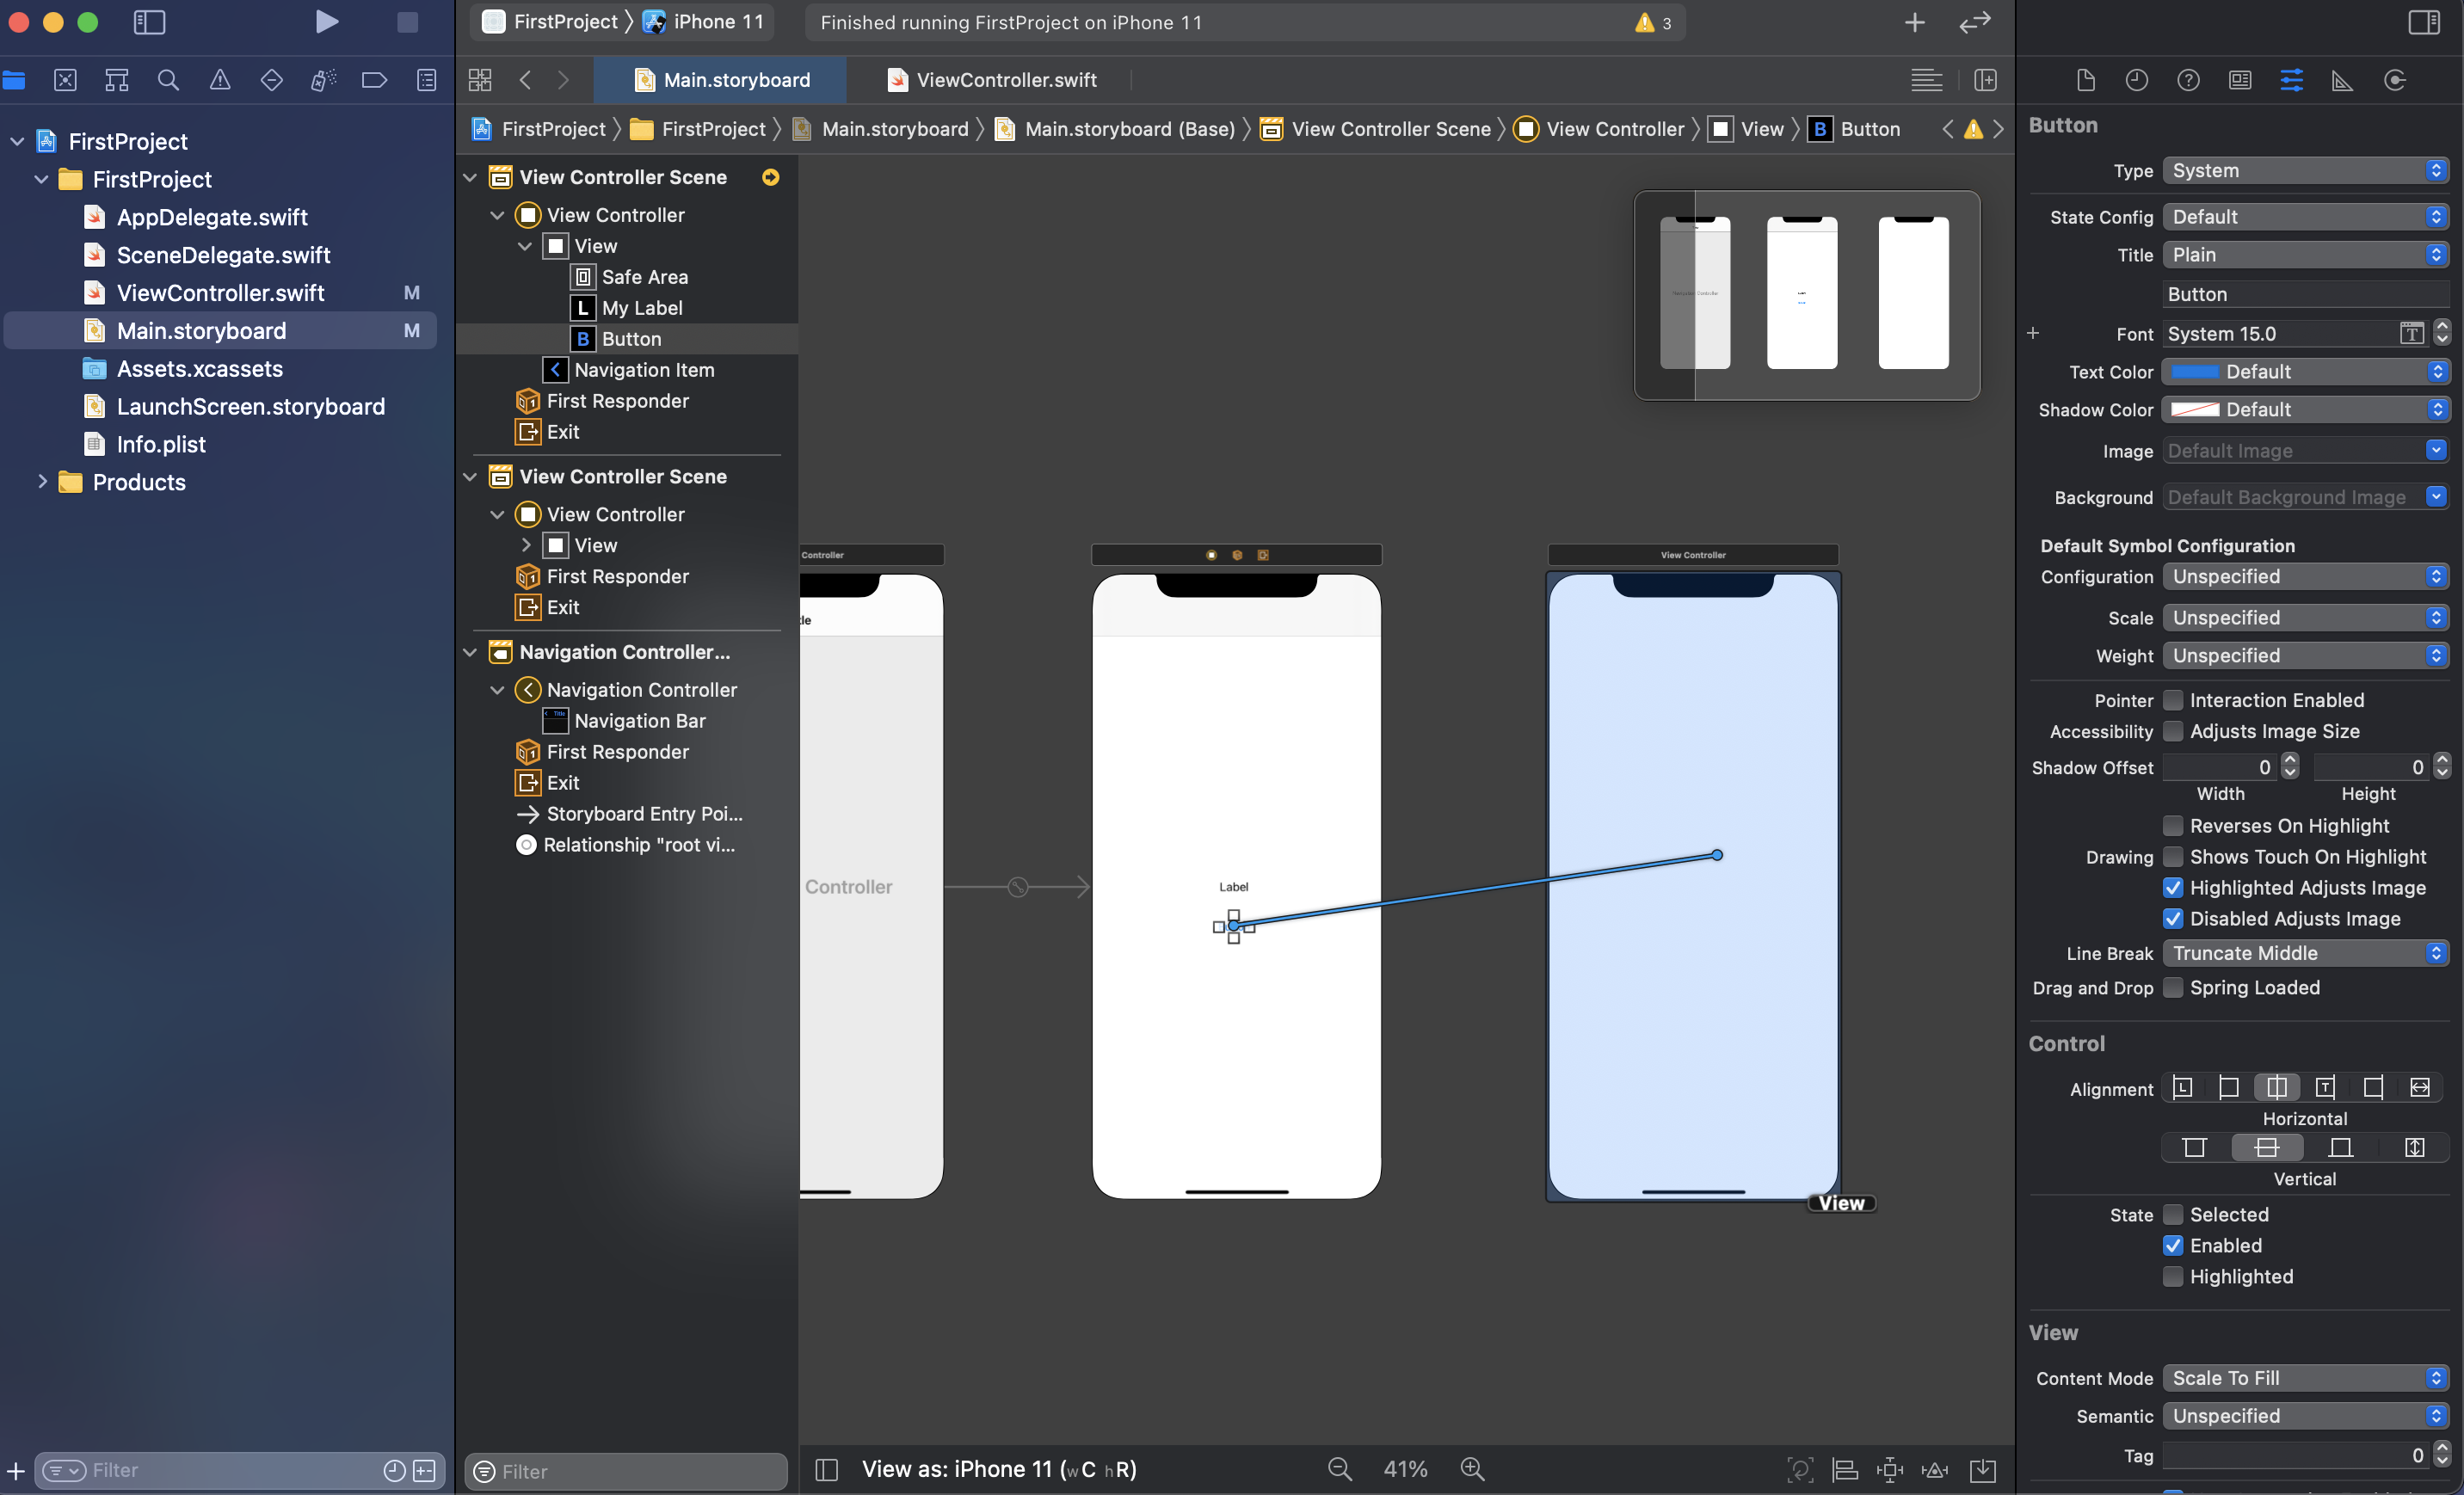This screenshot has height=1495, width=2464.
Task: Click View as: iPhone 11 device bar
Action: tap(998, 1469)
